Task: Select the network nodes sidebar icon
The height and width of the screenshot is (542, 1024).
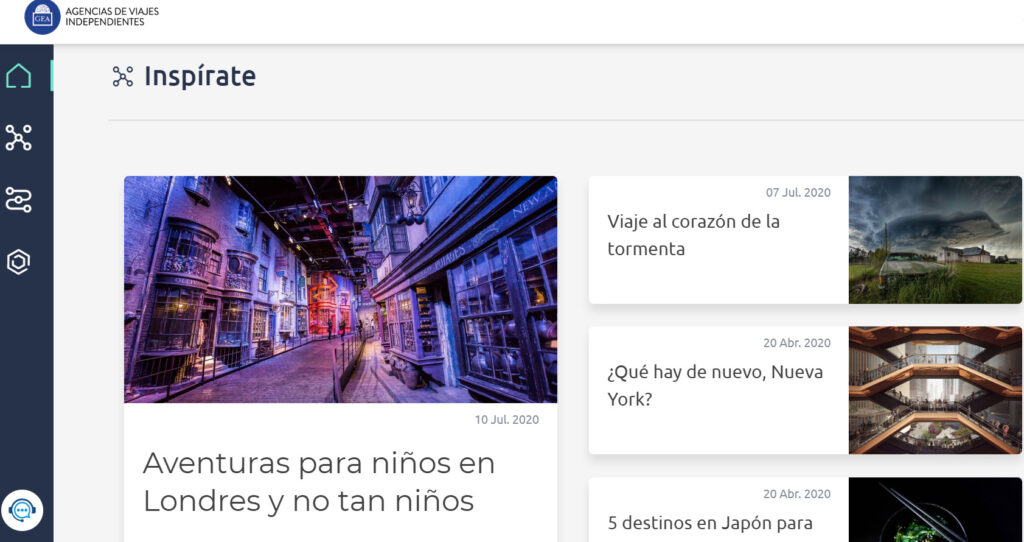Action: coord(19,137)
